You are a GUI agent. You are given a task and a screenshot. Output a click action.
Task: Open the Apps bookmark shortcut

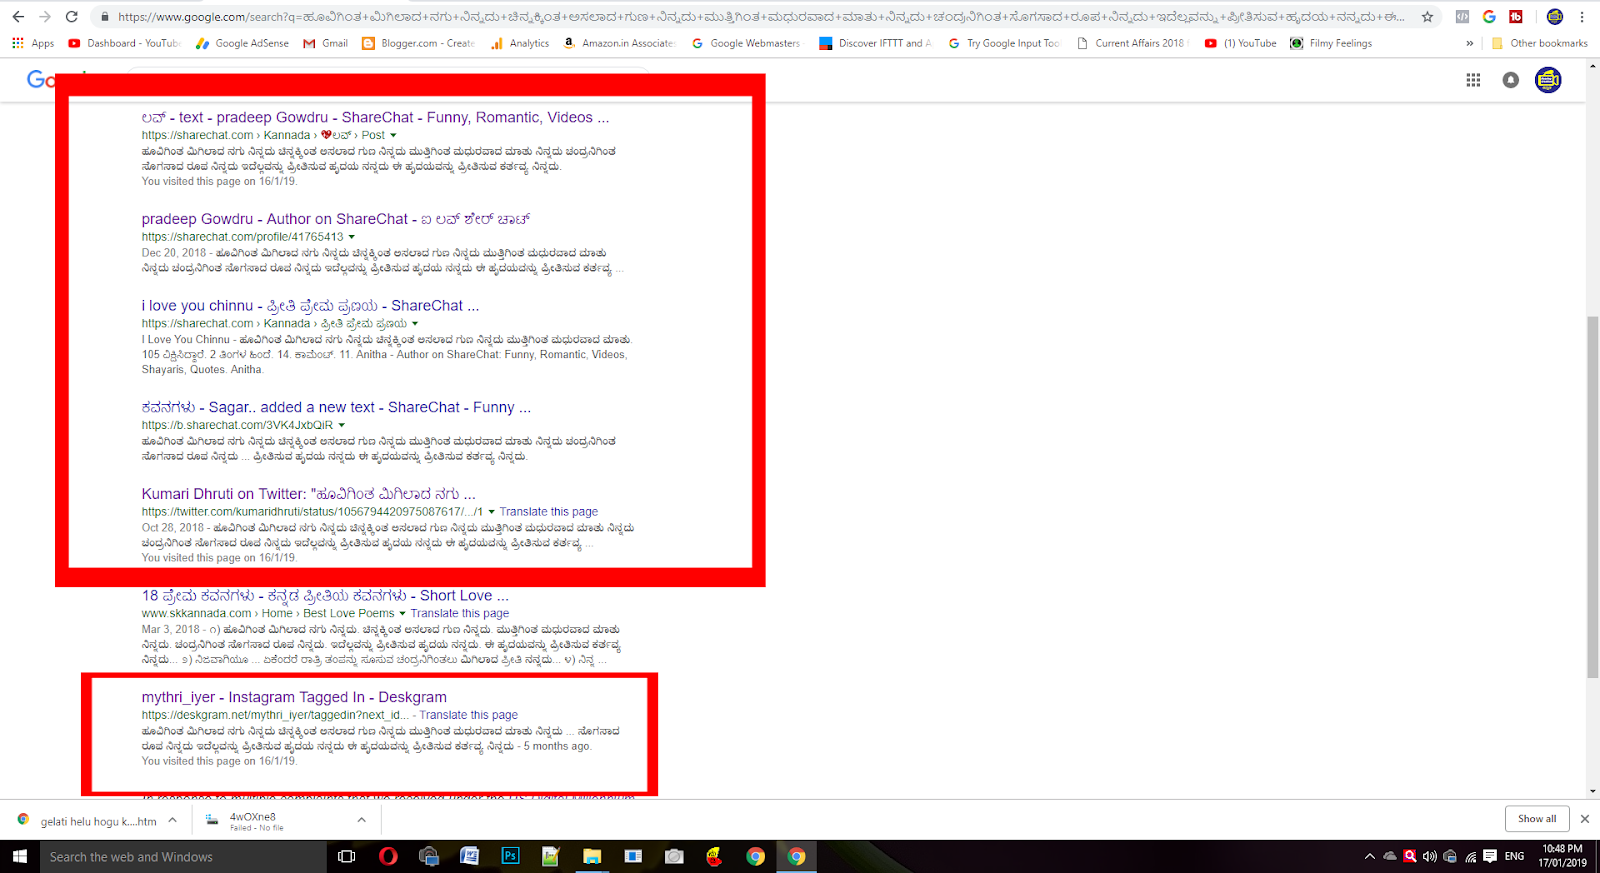click(x=33, y=43)
